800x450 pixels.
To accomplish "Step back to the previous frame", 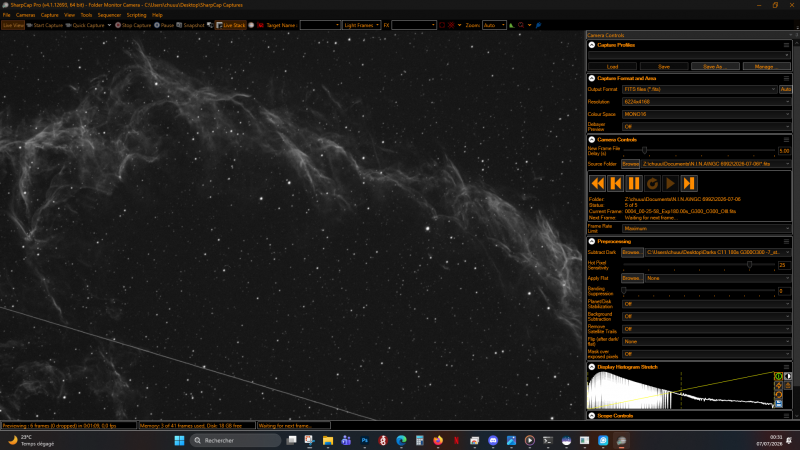I will (x=616, y=183).
